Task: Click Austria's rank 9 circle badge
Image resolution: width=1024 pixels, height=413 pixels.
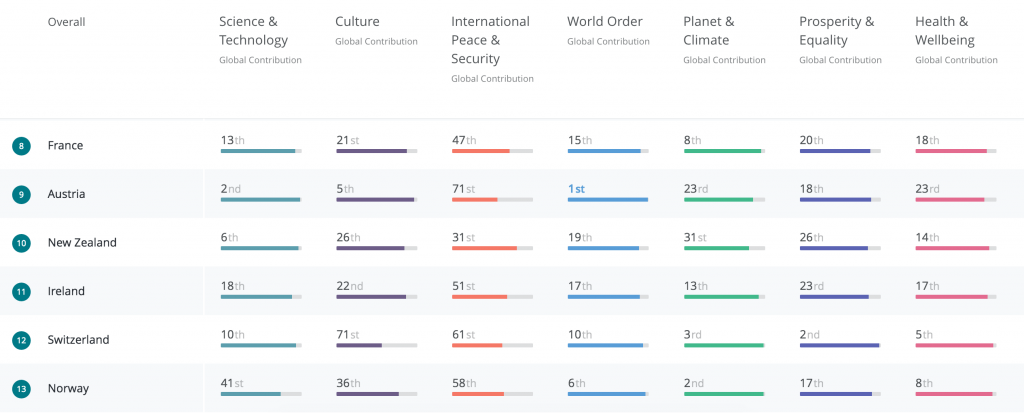Action: [22, 194]
